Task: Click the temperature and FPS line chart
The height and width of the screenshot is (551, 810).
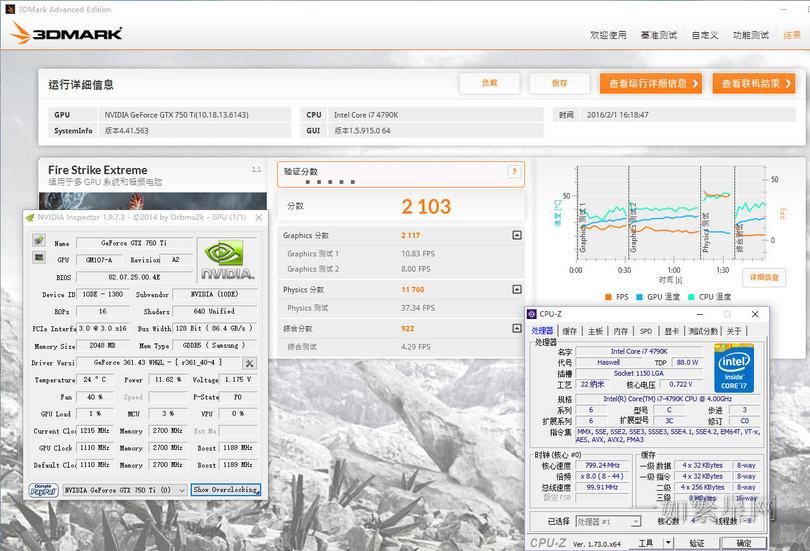Action: pos(671,212)
